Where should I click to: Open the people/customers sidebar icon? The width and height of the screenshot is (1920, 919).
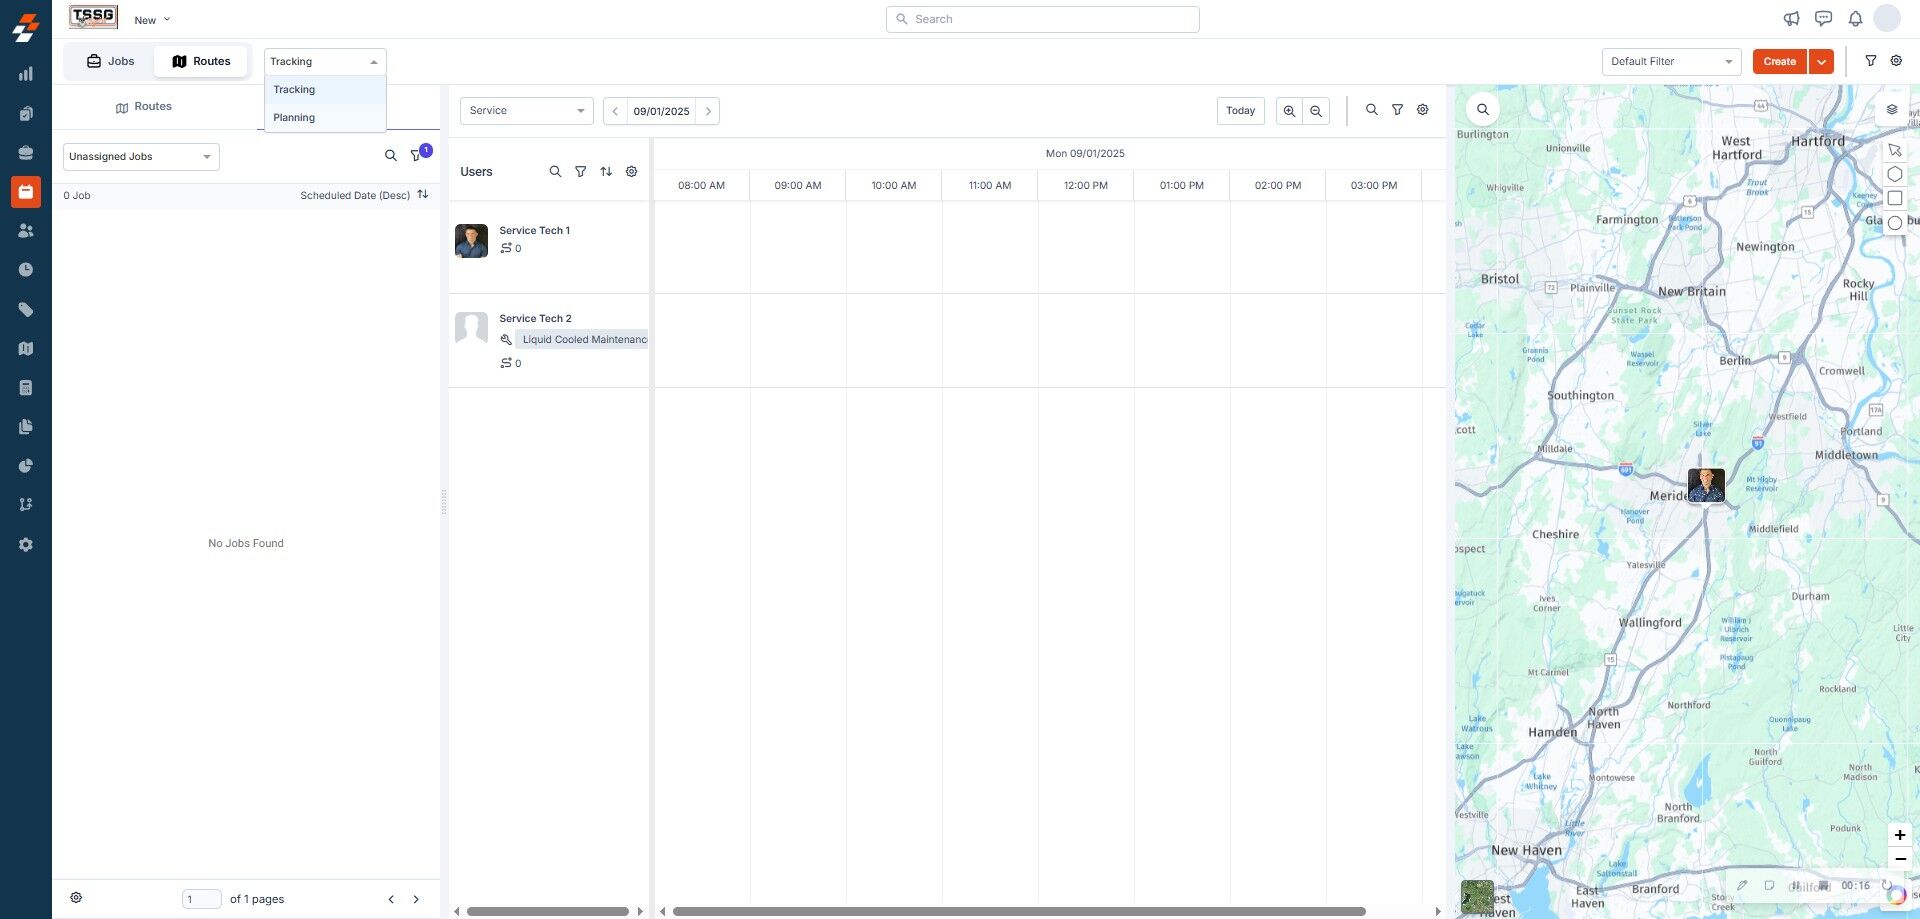[x=26, y=231]
